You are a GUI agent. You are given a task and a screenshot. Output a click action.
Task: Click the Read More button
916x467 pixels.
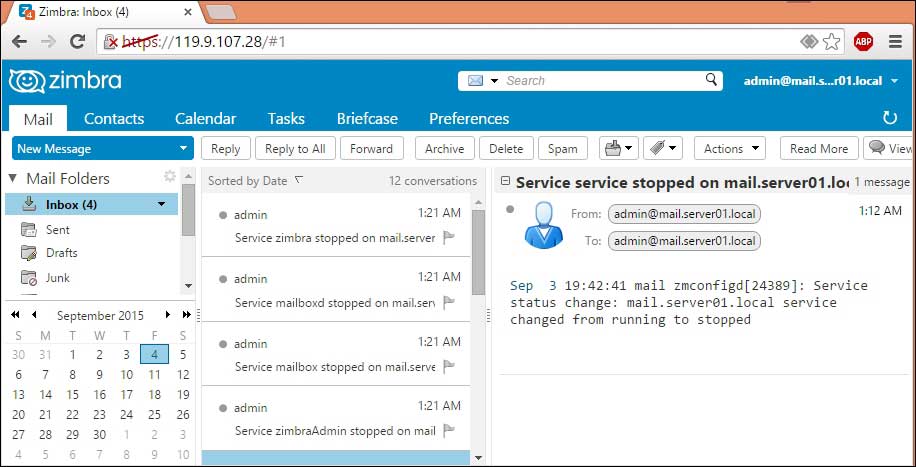click(x=819, y=148)
